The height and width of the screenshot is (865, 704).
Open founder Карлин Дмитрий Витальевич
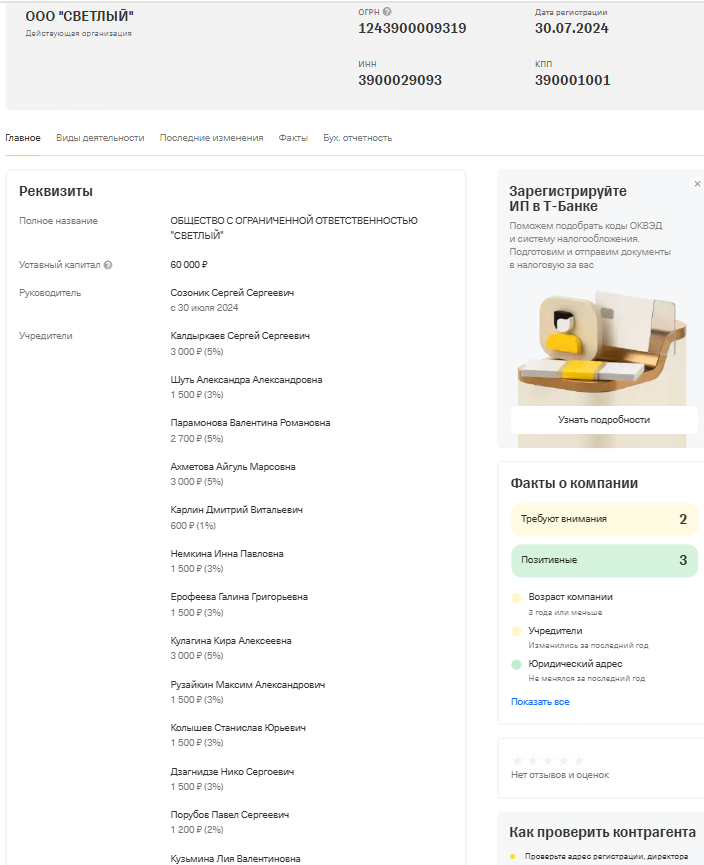[x=236, y=510]
